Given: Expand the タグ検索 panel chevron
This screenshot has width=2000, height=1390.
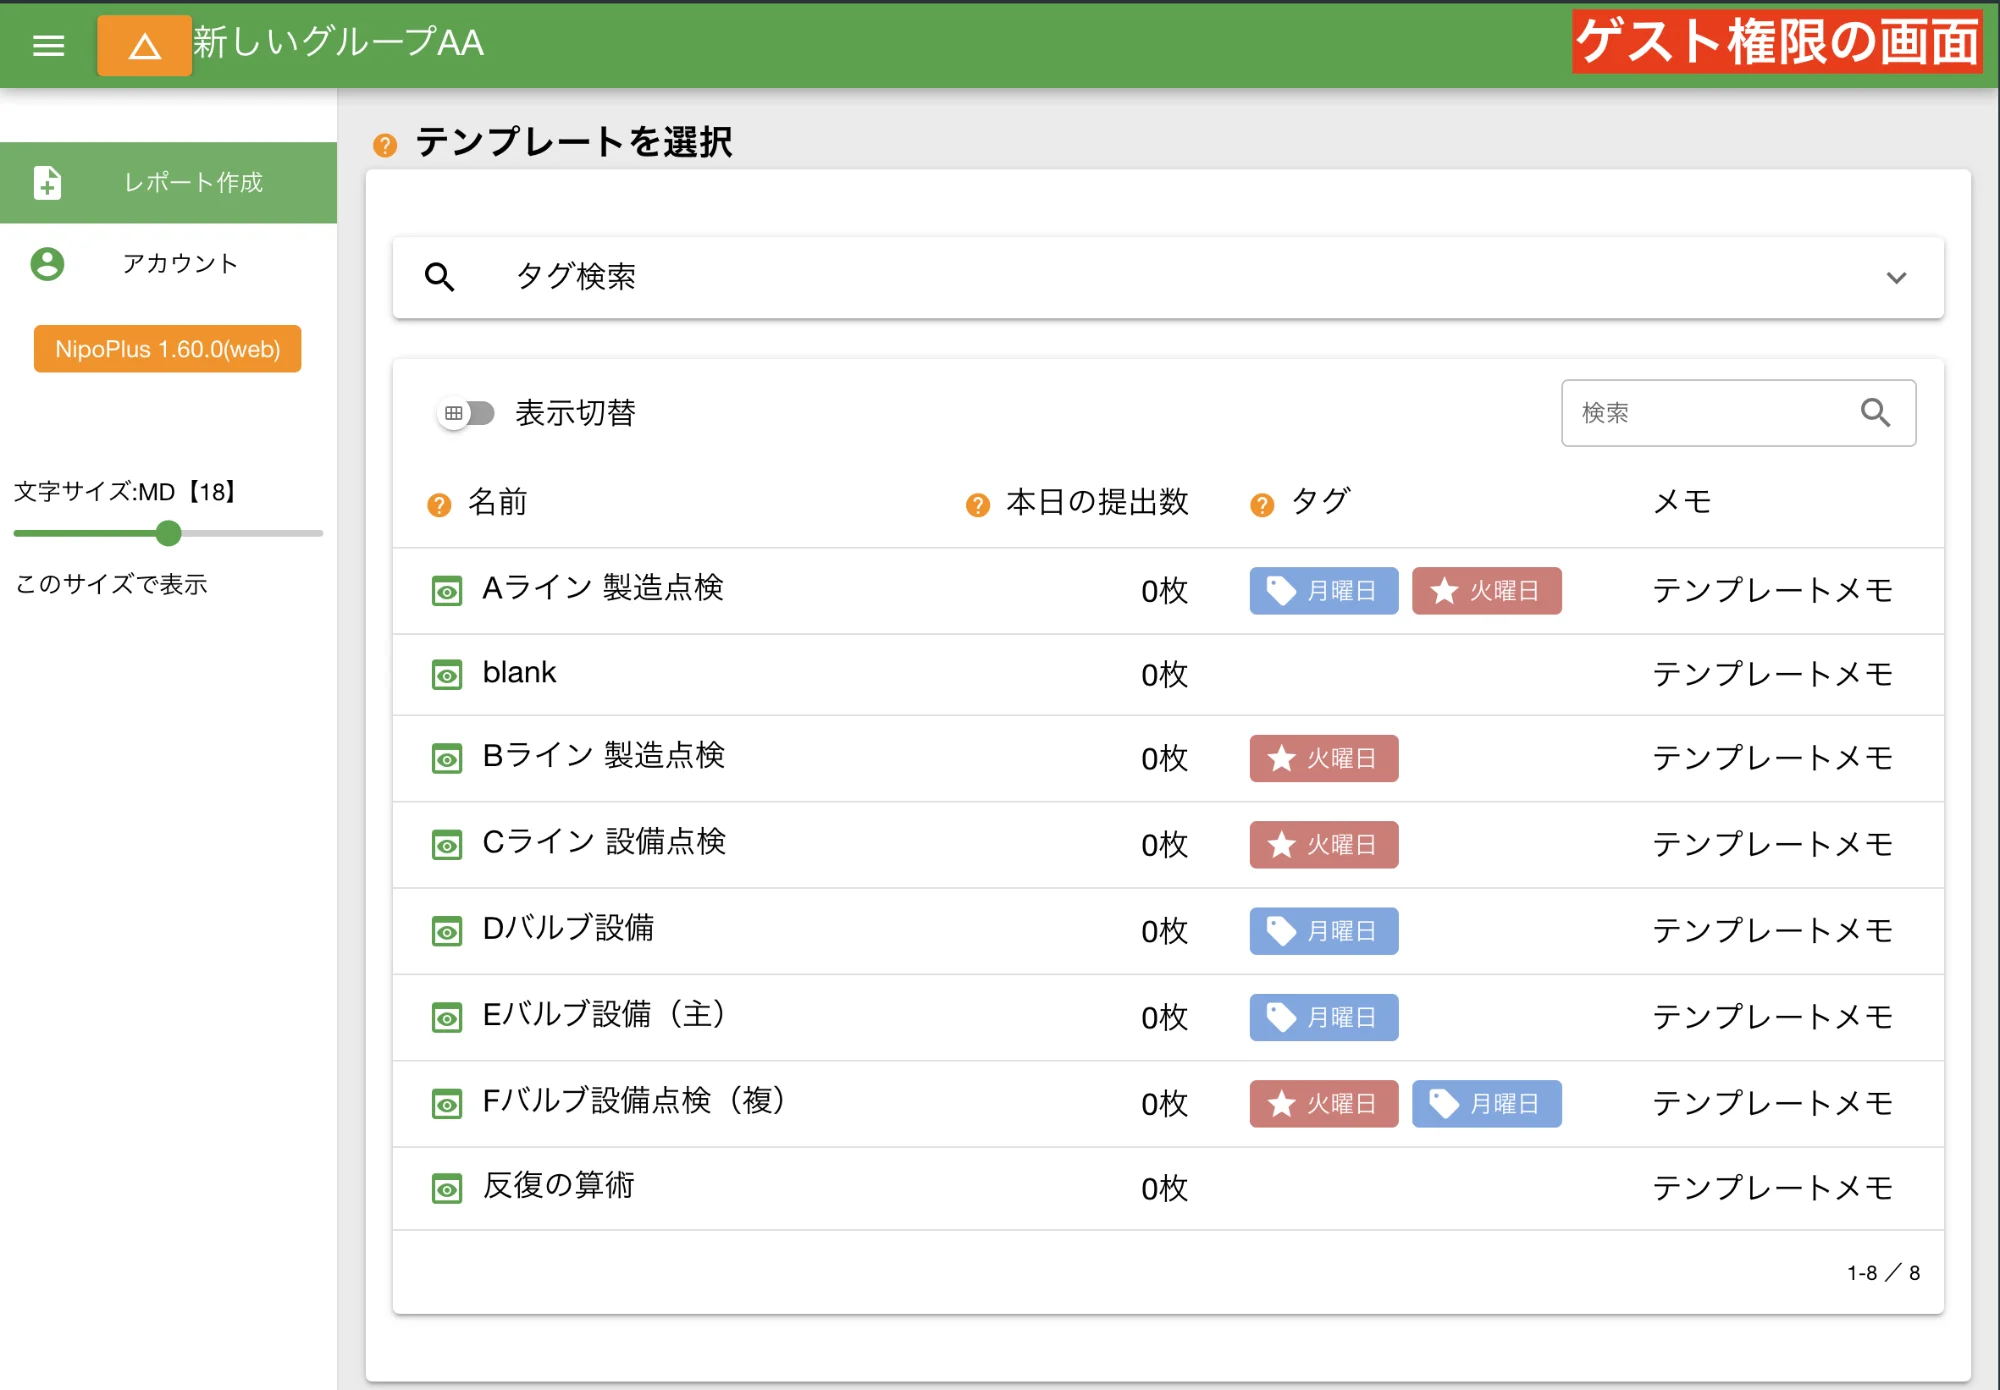Looking at the screenshot, I should pyautogui.click(x=1896, y=278).
